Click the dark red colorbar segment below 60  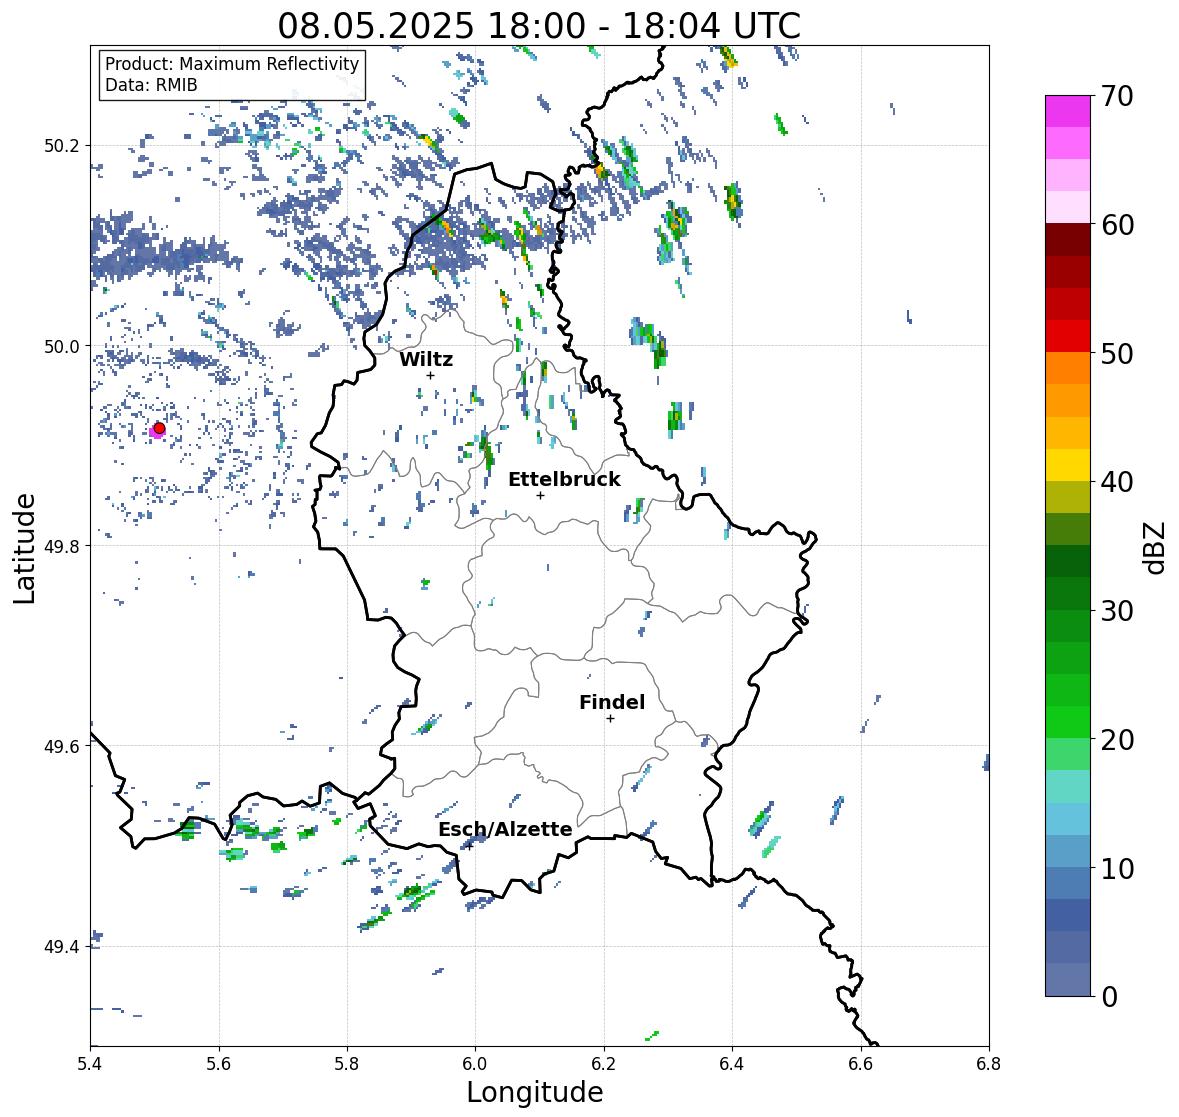click(1068, 240)
